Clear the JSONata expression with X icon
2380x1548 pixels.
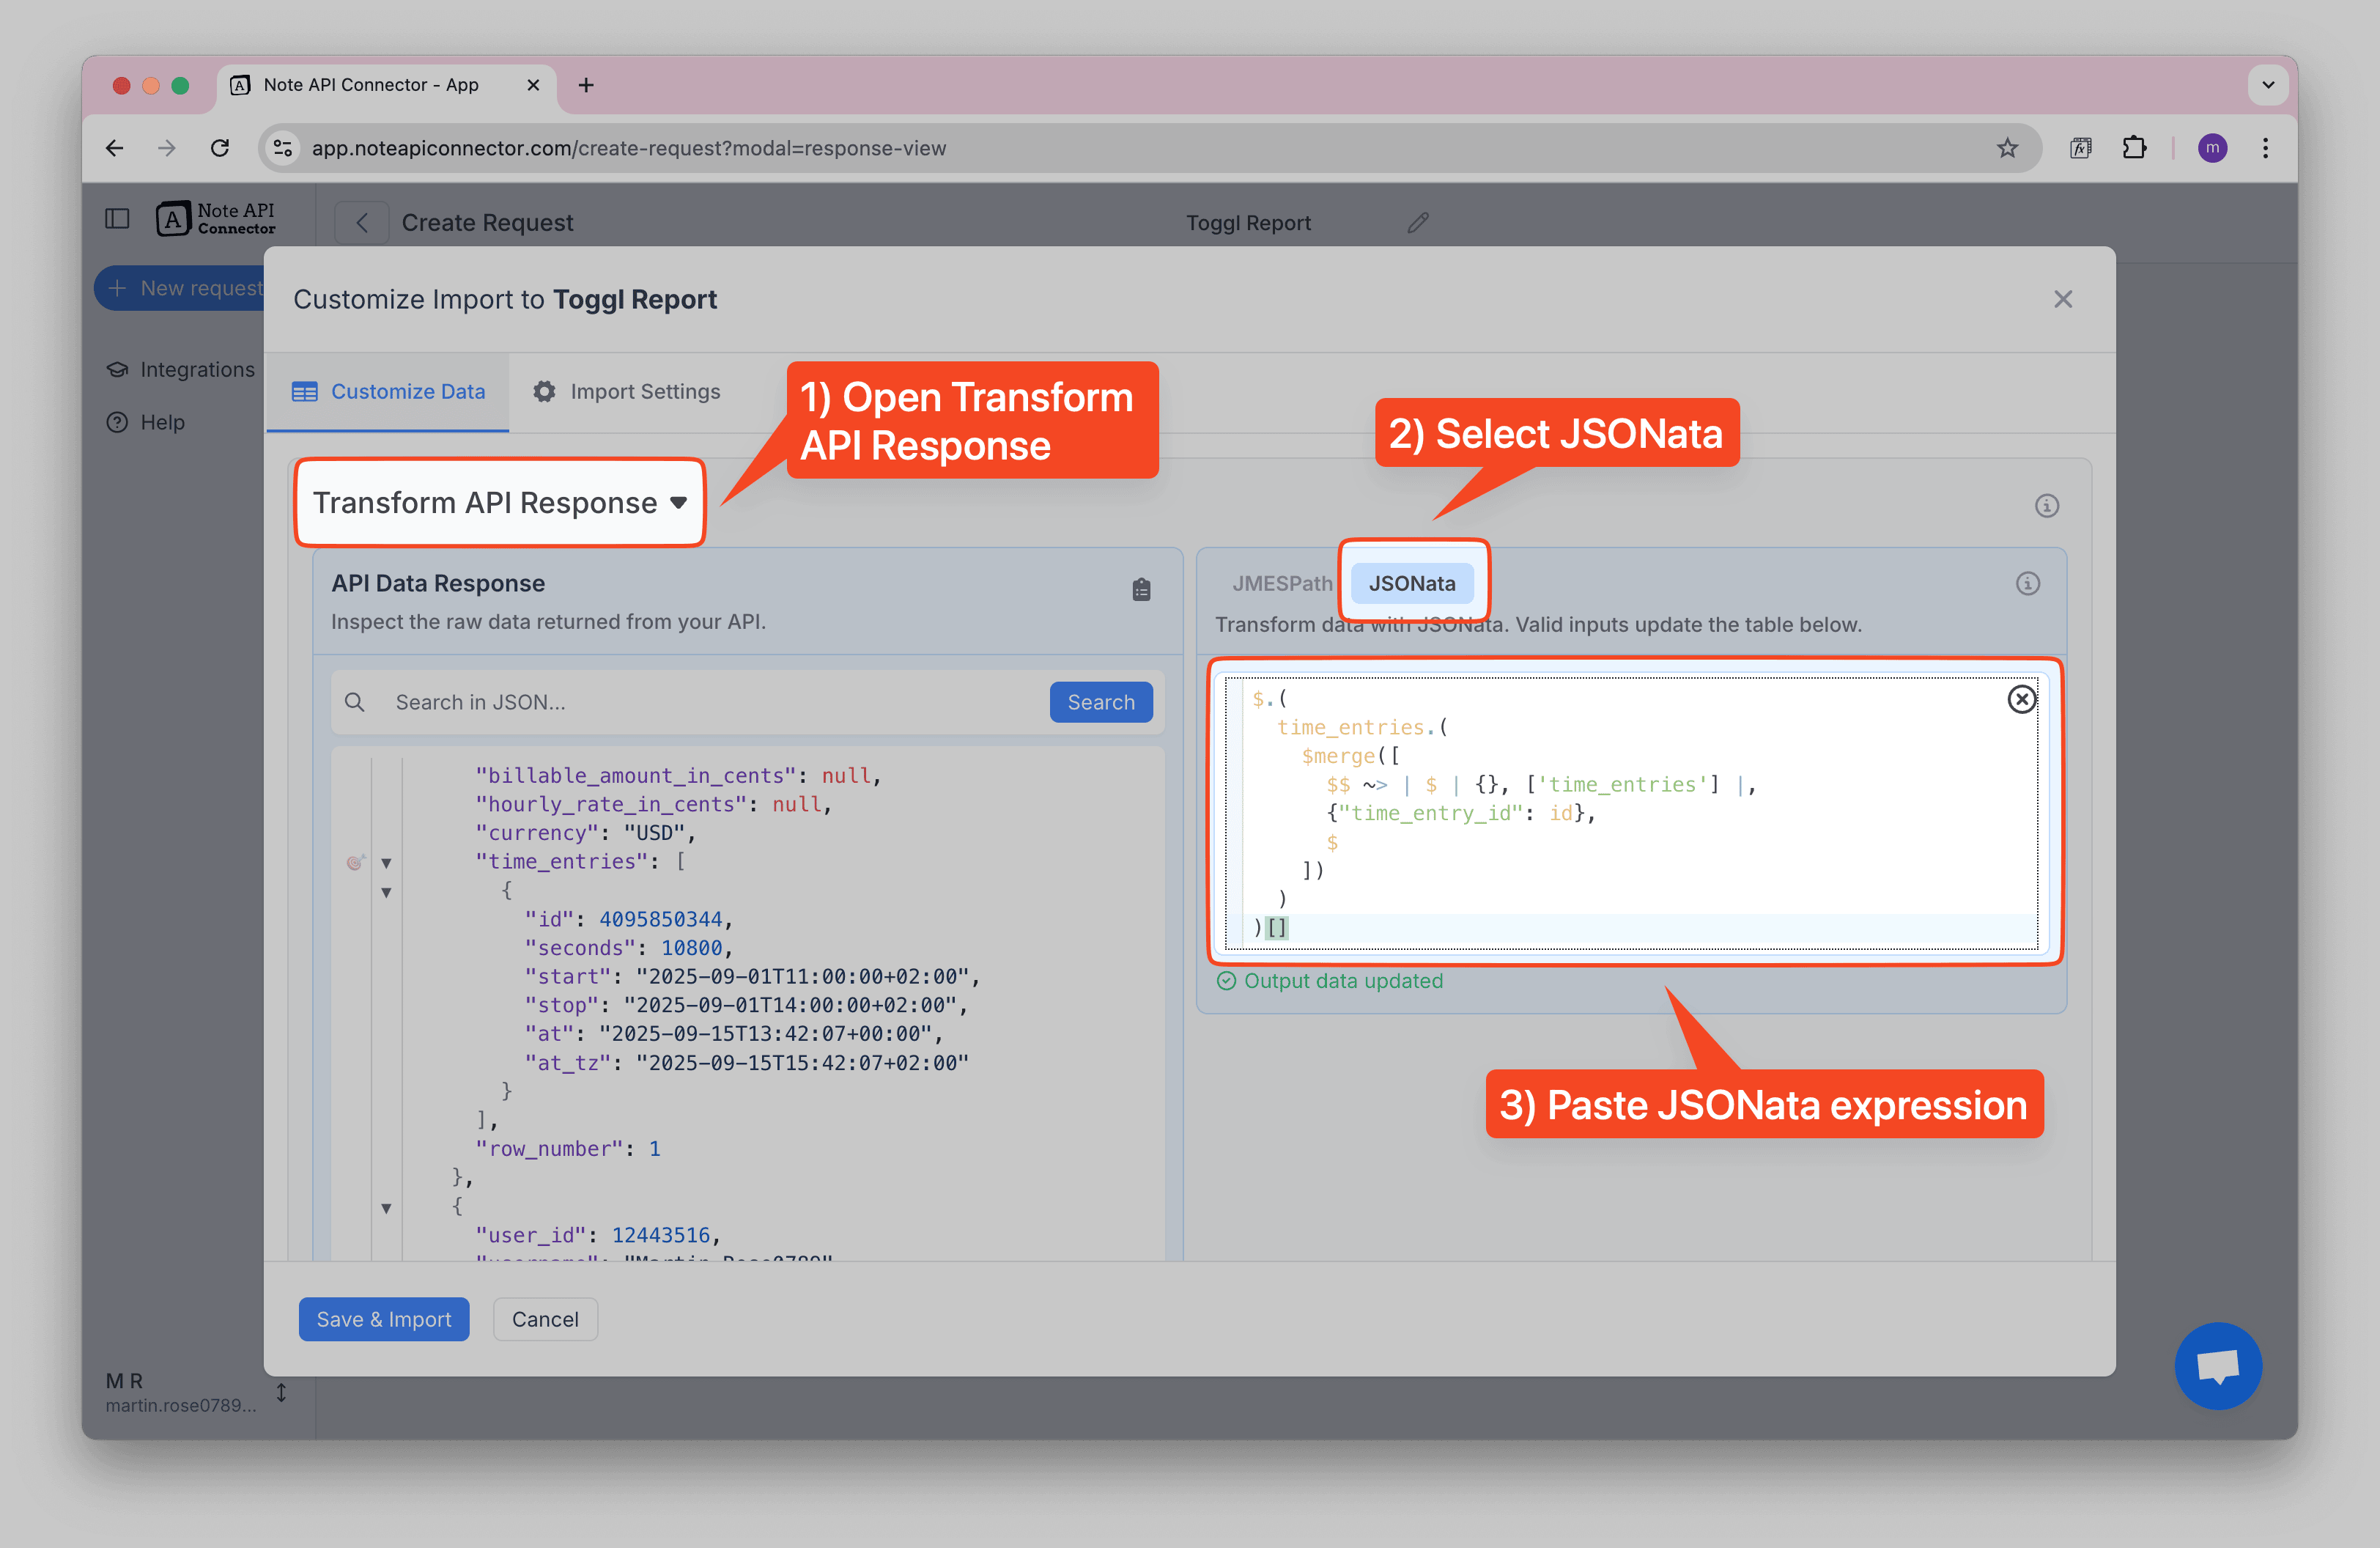[x=2021, y=699]
